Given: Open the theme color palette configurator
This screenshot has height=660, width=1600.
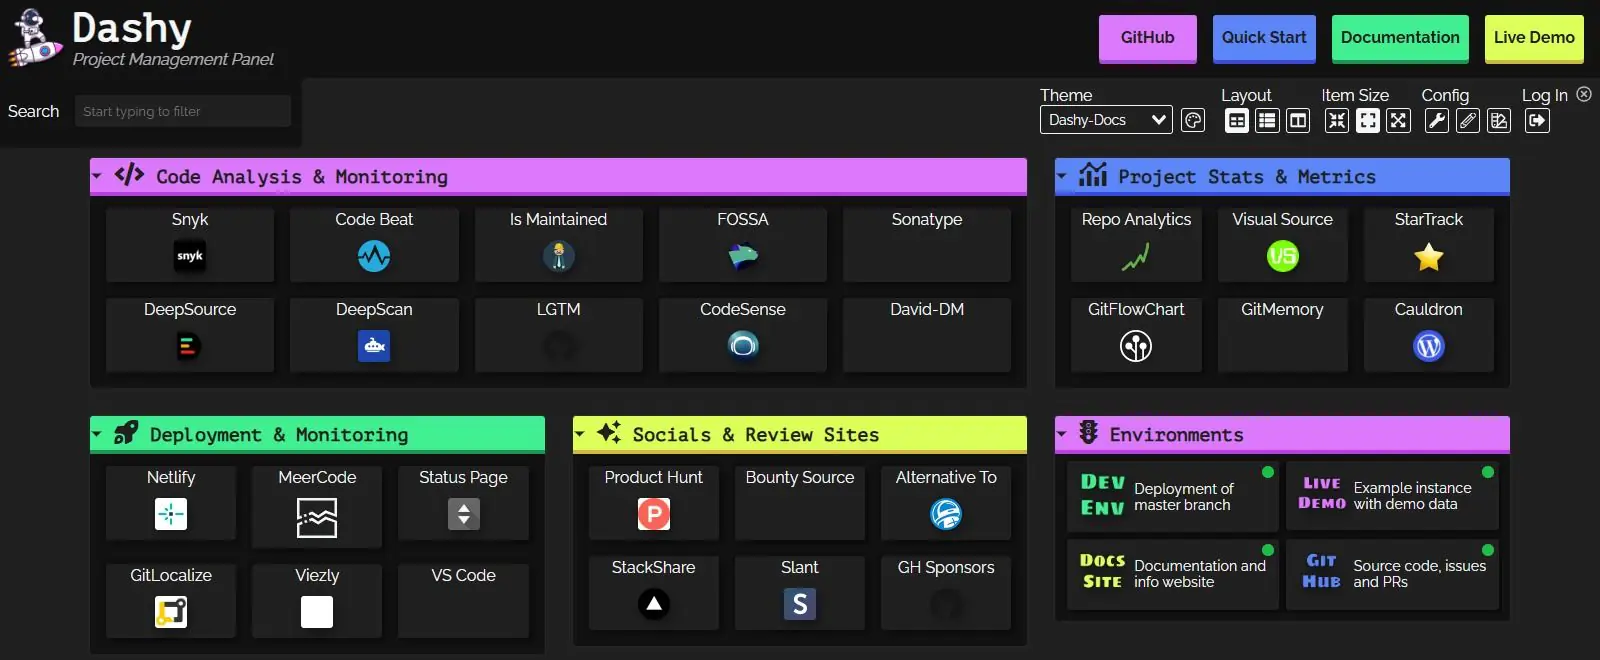Looking at the screenshot, I should coord(1193,121).
